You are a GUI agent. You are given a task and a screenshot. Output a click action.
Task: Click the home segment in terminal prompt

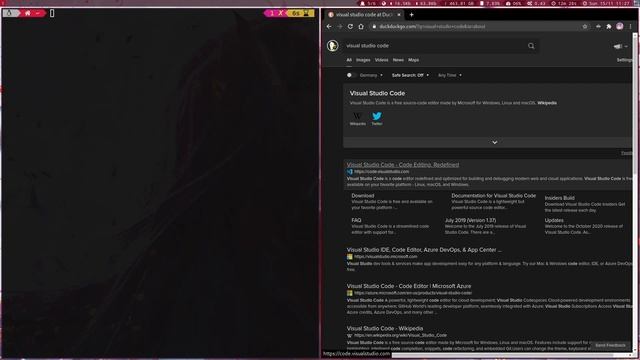(x=32, y=13)
